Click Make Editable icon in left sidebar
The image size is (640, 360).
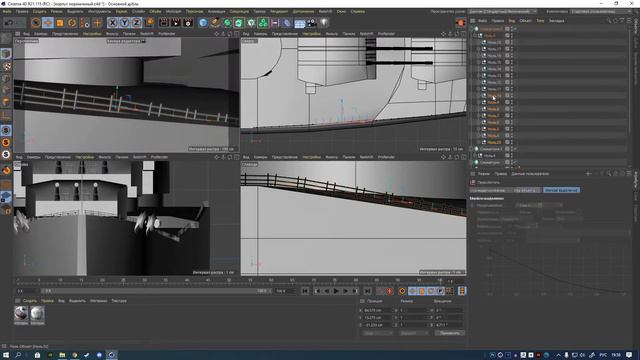tap(6, 38)
